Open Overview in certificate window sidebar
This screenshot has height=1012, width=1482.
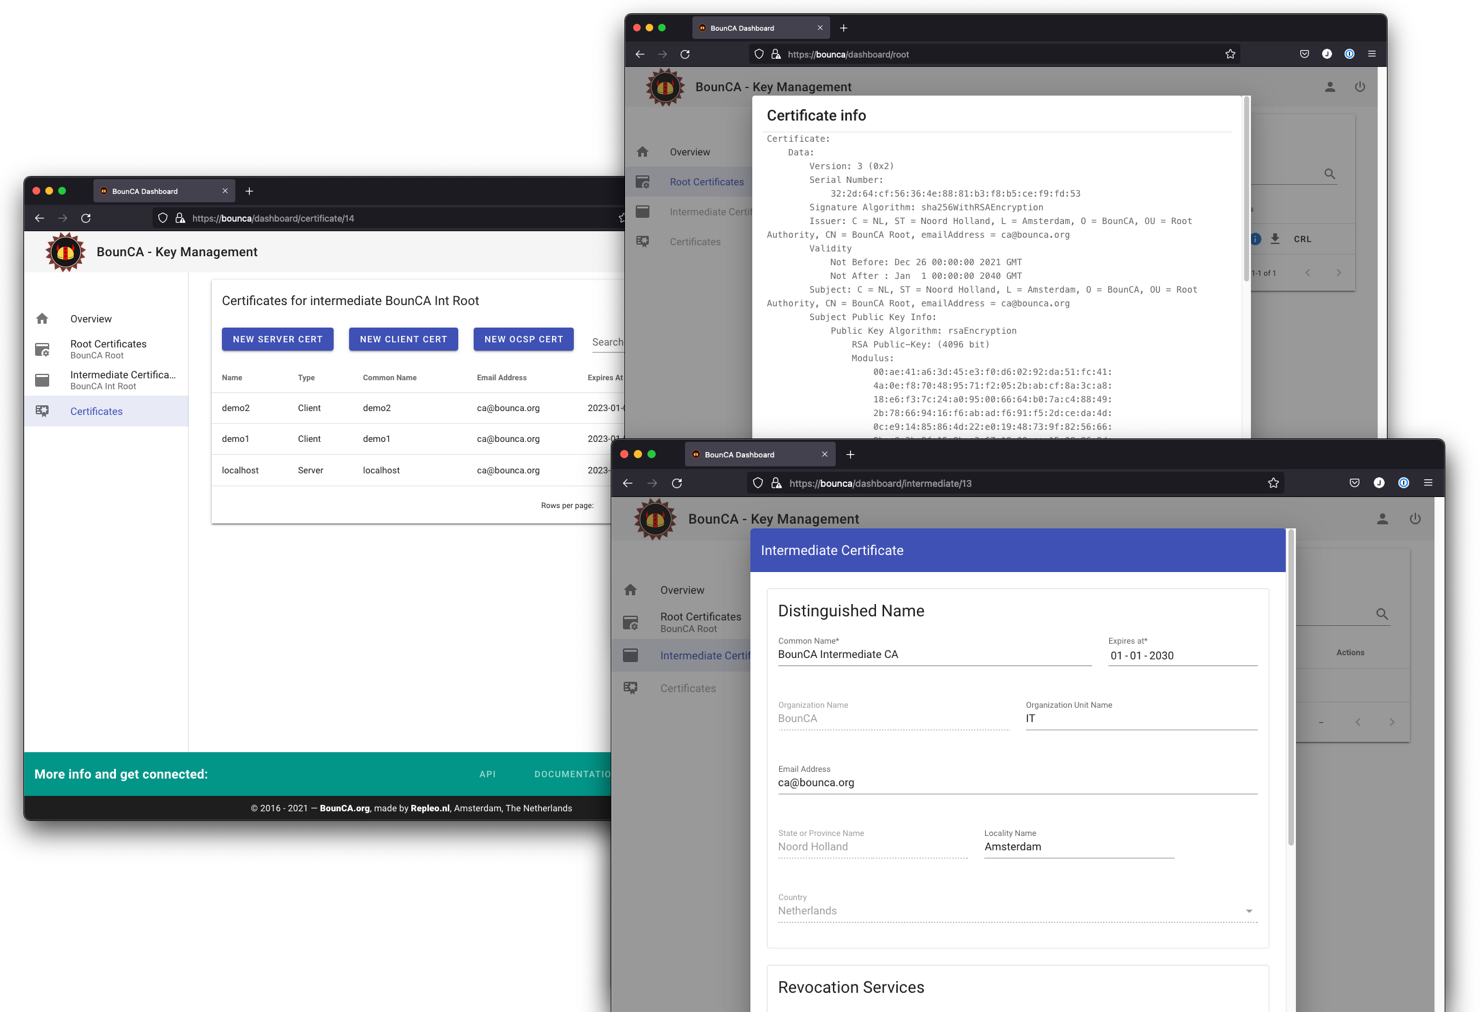pos(91,319)
